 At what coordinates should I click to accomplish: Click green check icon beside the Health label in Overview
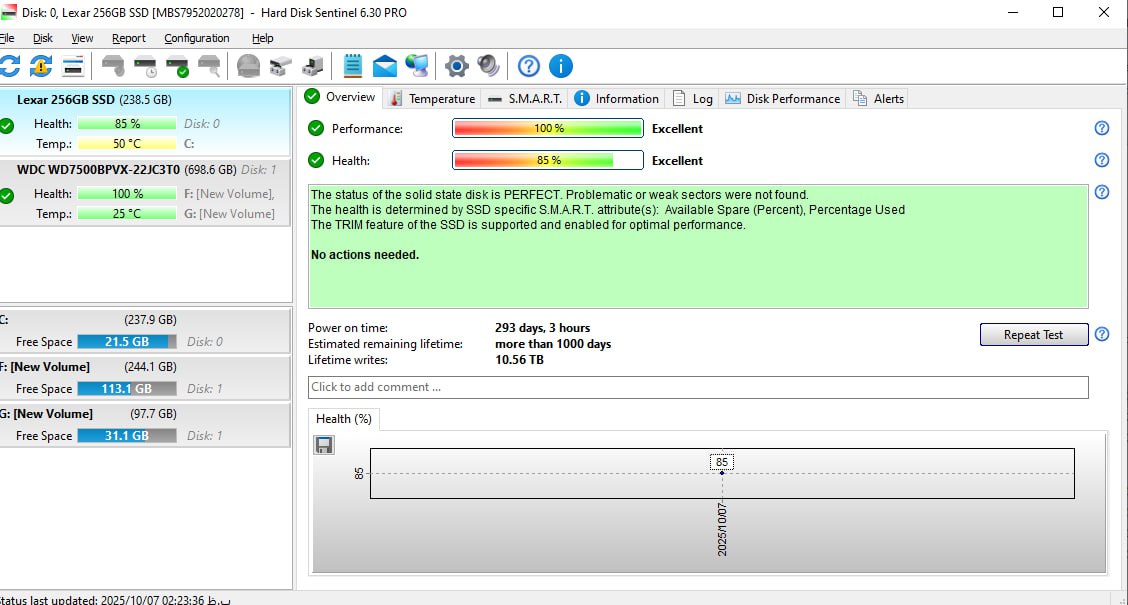[x=316, y=160]
